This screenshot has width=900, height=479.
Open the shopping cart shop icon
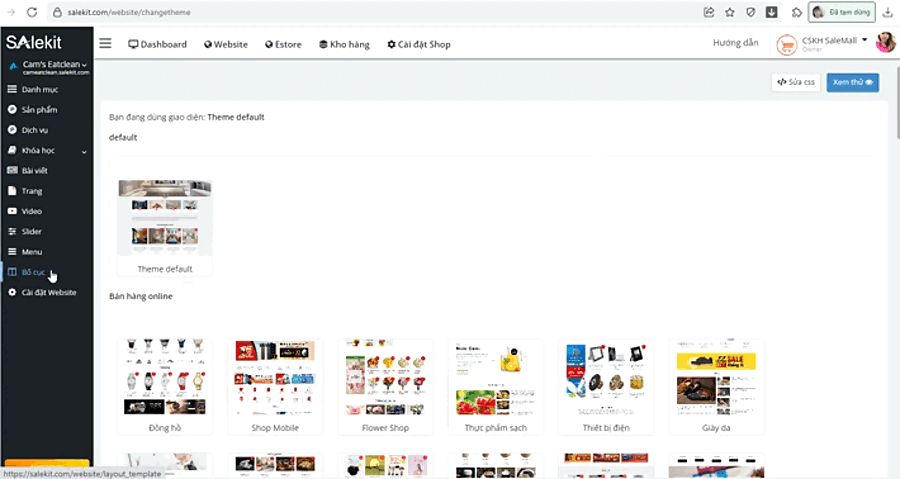786,44
